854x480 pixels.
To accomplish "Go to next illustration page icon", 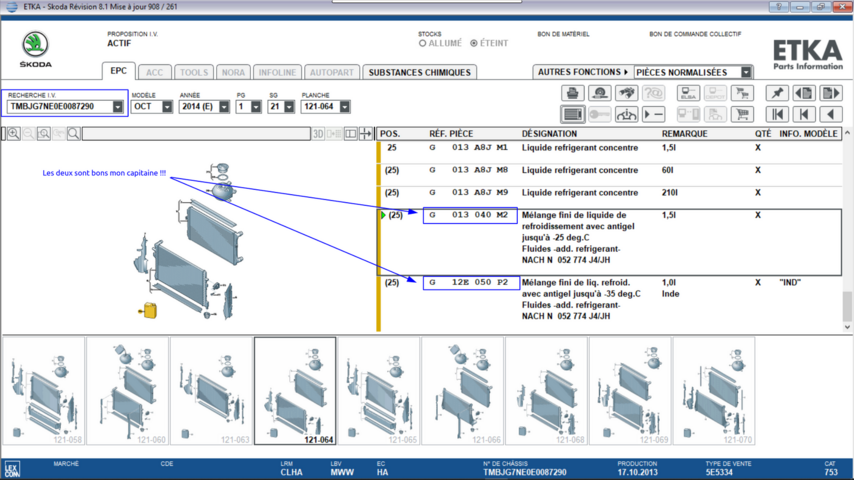I will (x=831, y=93).
